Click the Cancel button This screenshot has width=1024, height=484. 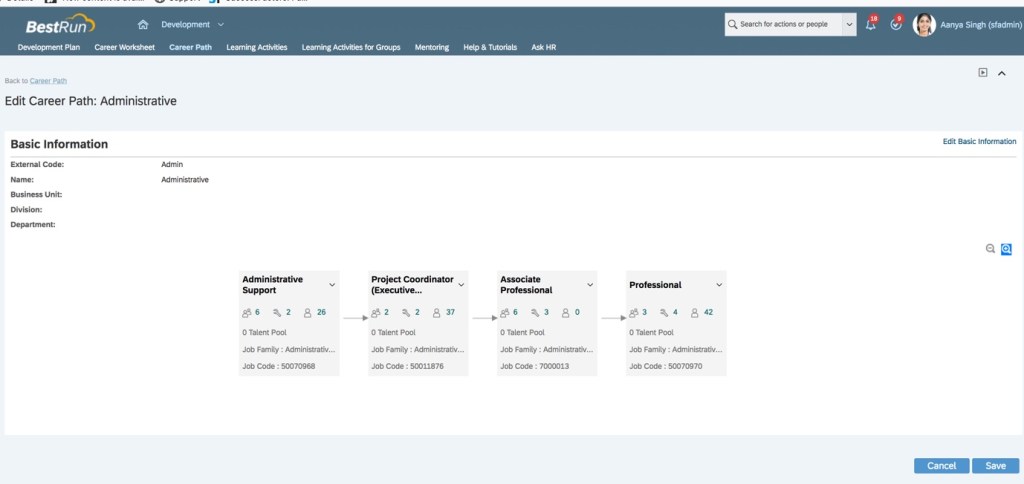pyautogui.click(x=941, y=466)
